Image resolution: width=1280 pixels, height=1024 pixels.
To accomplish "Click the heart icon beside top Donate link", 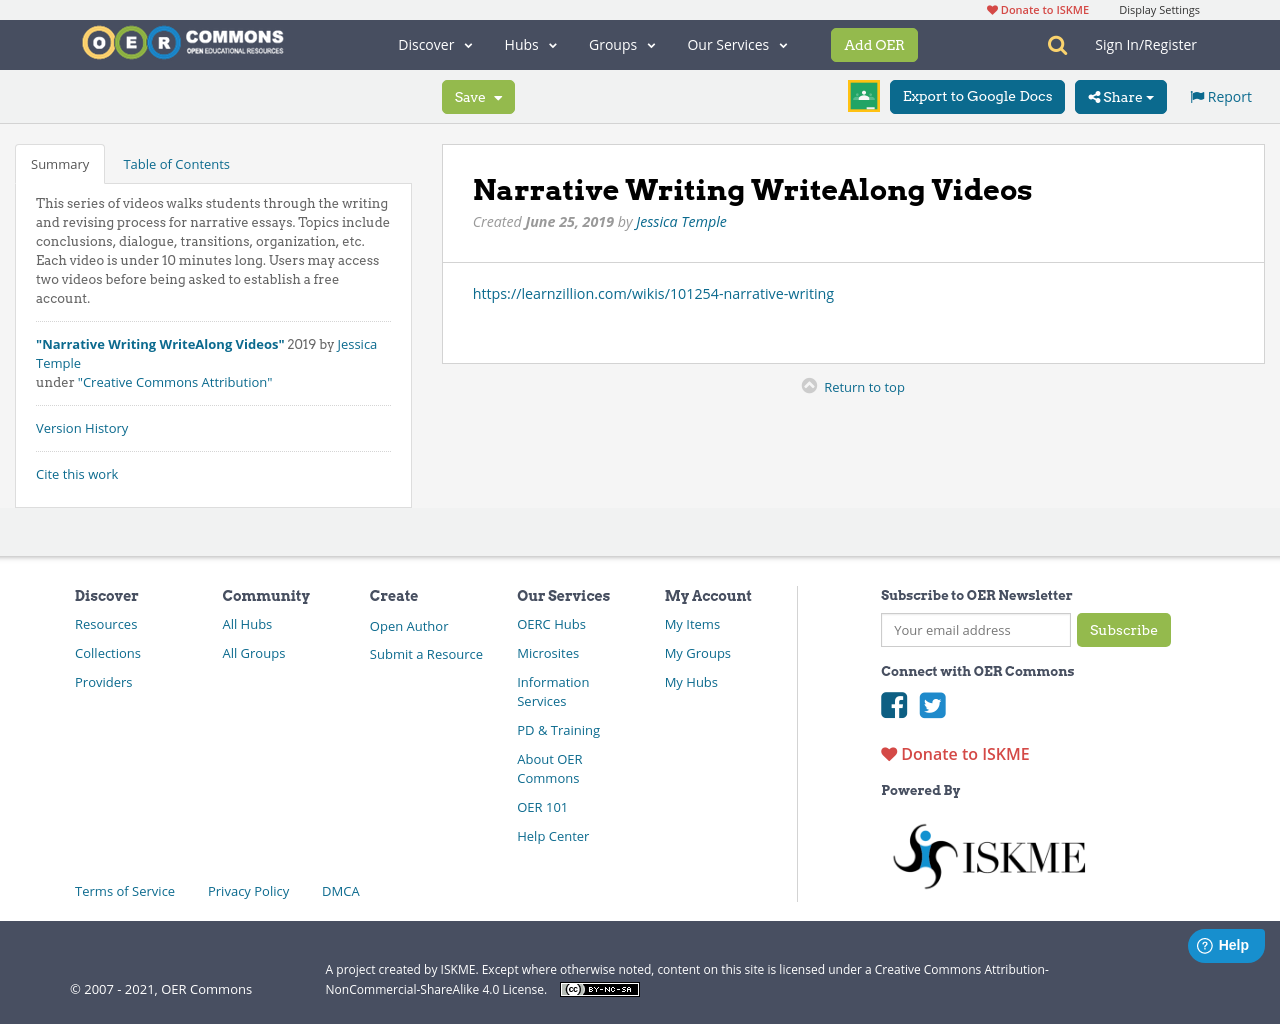I will tap(990, 8).
